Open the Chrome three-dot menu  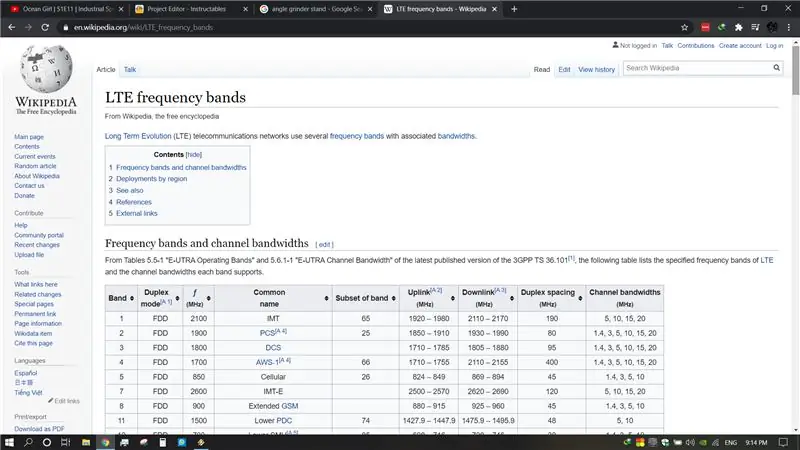click(789, 28)
